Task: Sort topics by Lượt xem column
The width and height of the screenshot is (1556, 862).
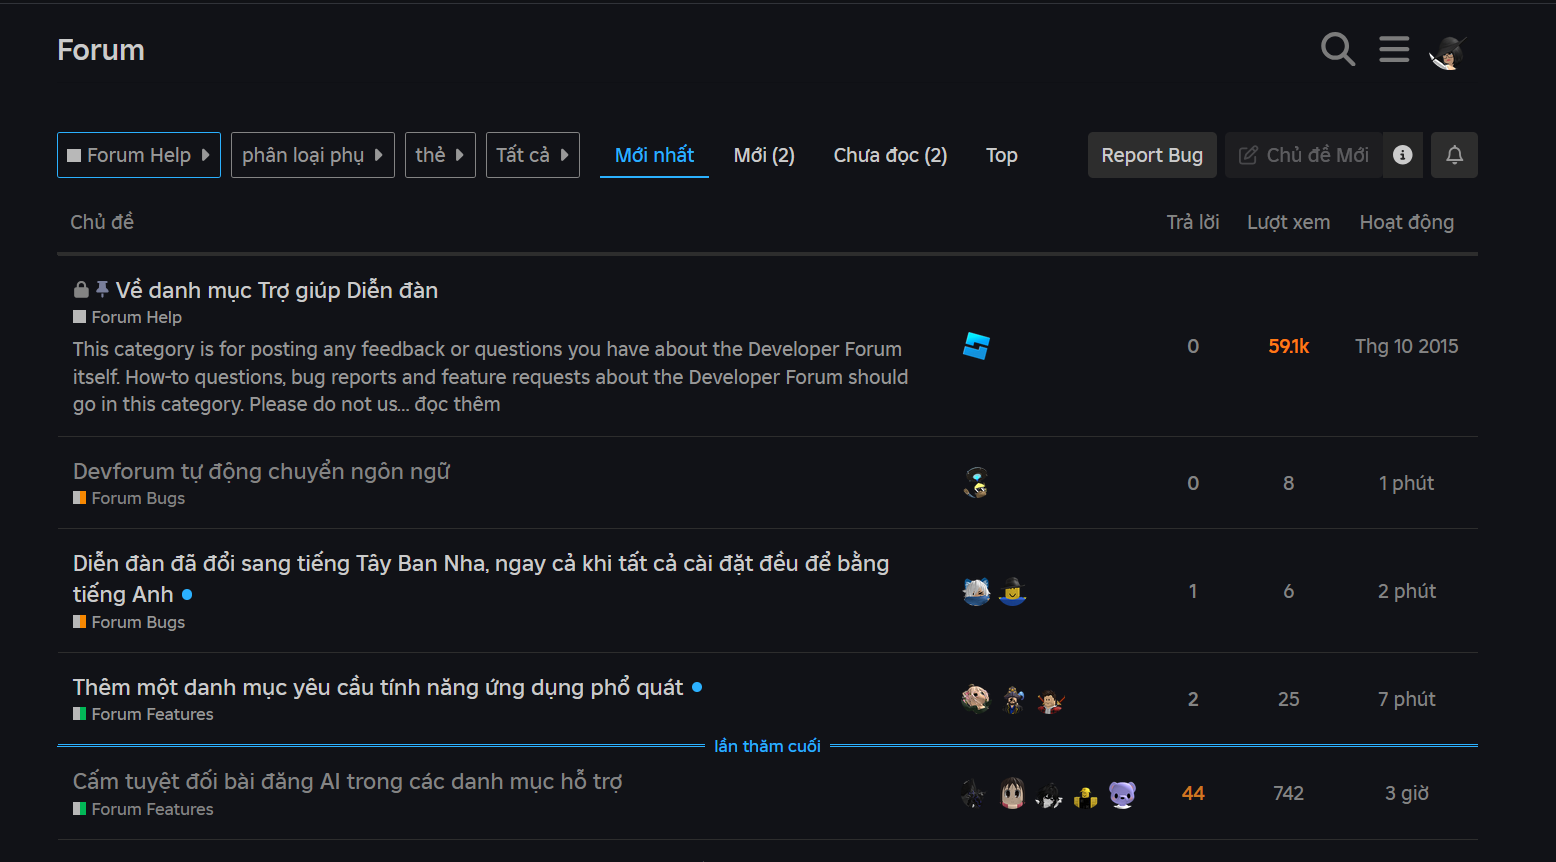Action: click(1288, 221)
